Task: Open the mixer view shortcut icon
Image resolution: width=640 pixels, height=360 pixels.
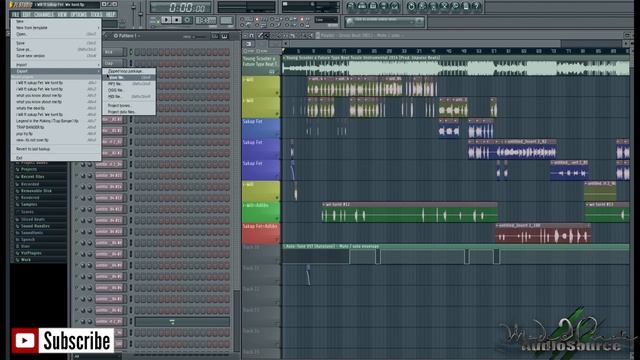Action: [x=394, y=6]
